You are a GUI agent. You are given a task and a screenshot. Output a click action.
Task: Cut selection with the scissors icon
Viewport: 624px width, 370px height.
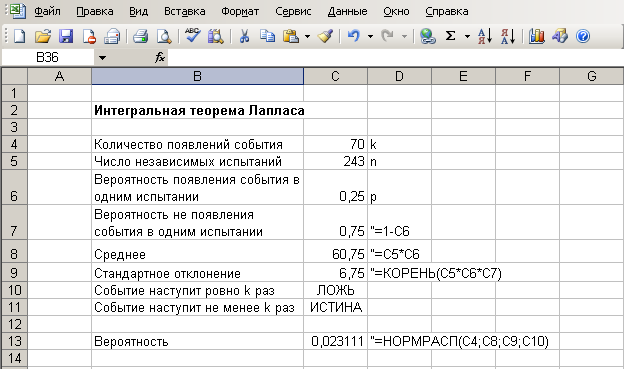[x=244, y=36]
